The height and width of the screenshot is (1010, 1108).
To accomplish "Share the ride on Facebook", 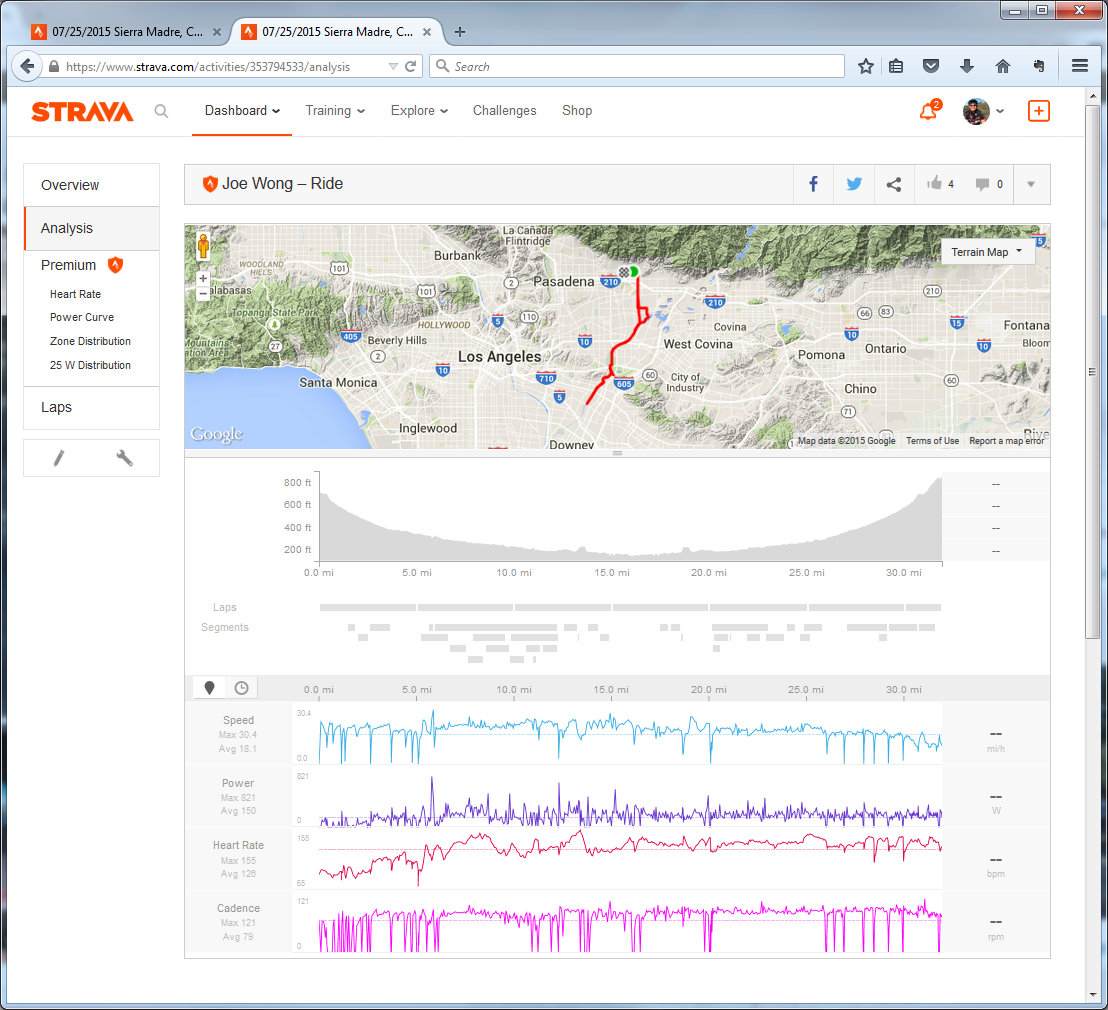I will click(813, 184).
